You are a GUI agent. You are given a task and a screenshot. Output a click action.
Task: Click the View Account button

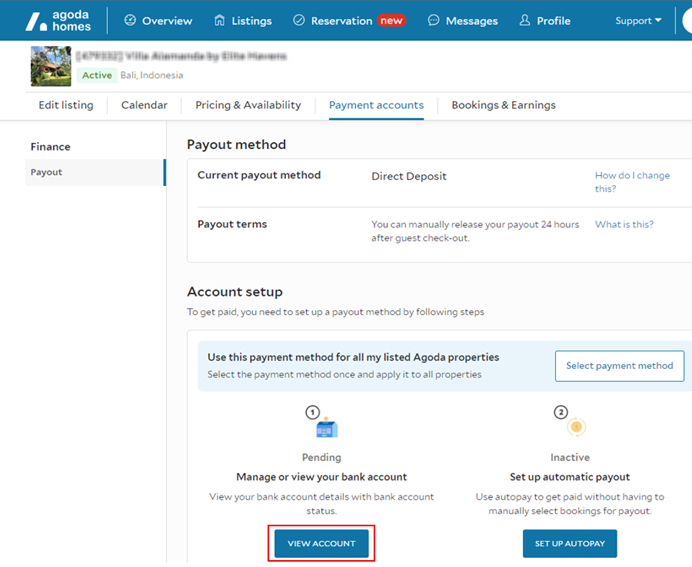(x=321, y=543)
